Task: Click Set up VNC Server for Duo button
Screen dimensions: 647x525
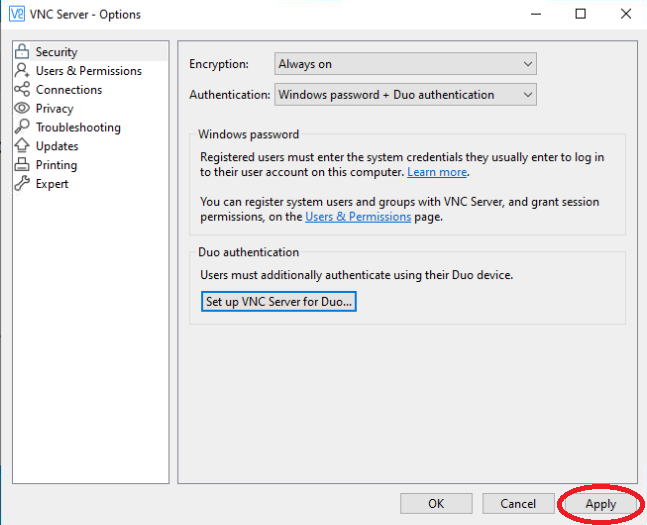Action: pyautogui.click(x=279, y=301)
